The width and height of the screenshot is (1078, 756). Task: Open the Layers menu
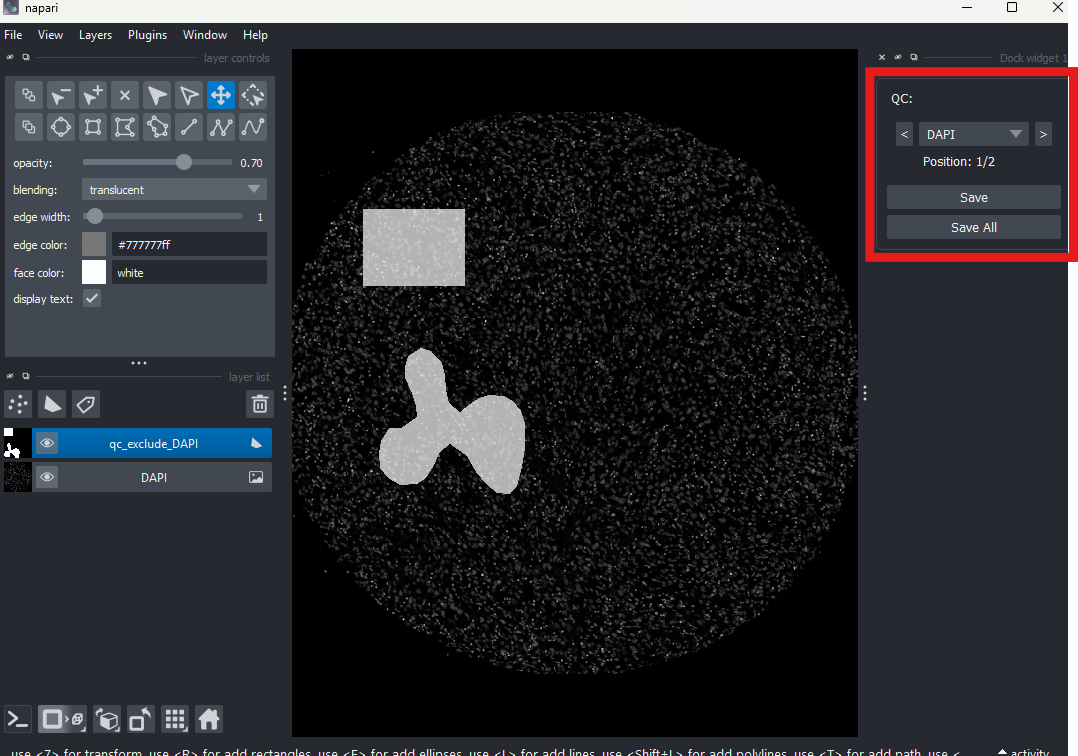click(x=95, y=34)
